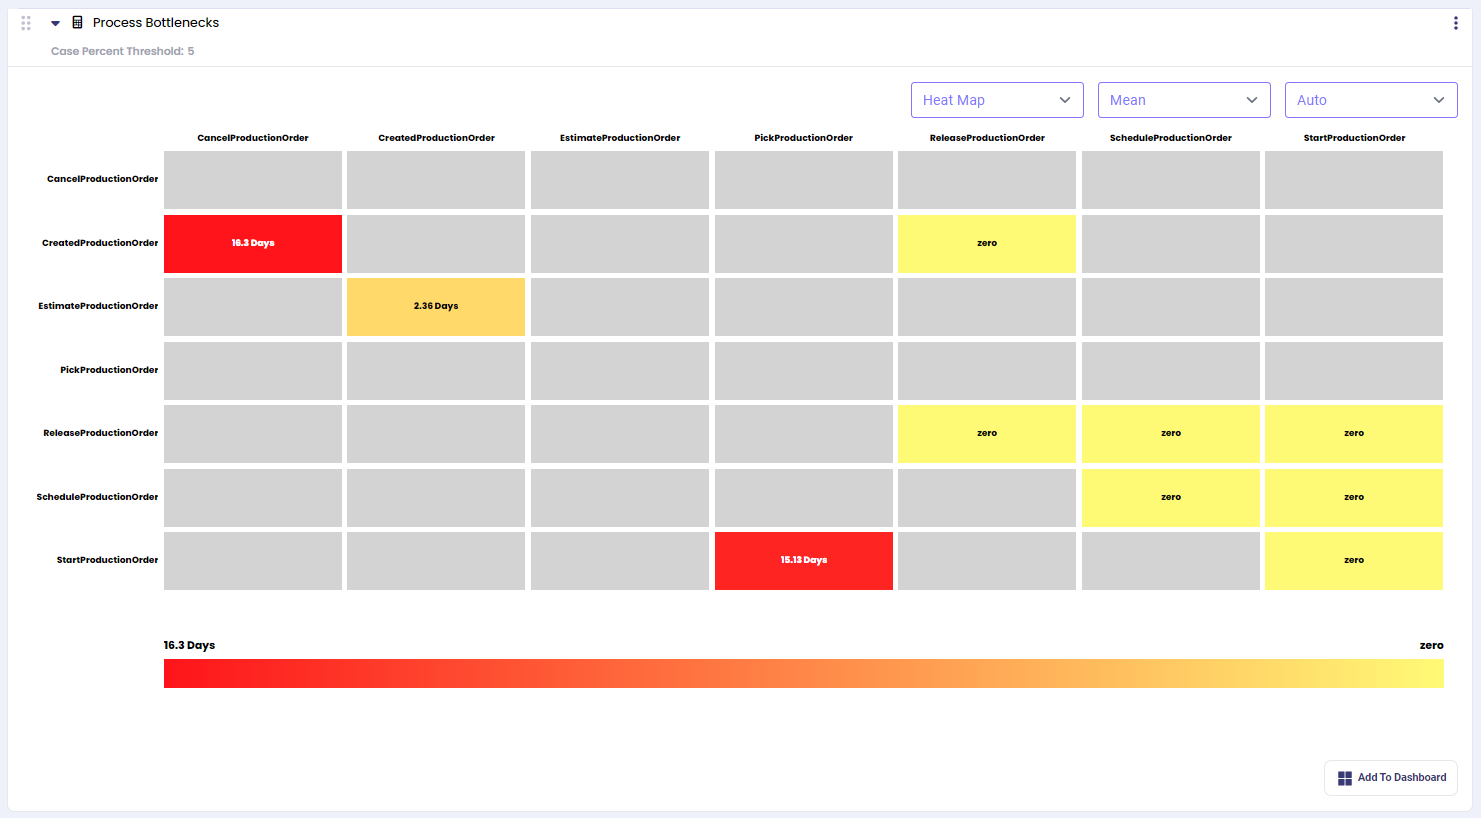
Task: Open the Heat Map view dropdown
Action: 997,100
